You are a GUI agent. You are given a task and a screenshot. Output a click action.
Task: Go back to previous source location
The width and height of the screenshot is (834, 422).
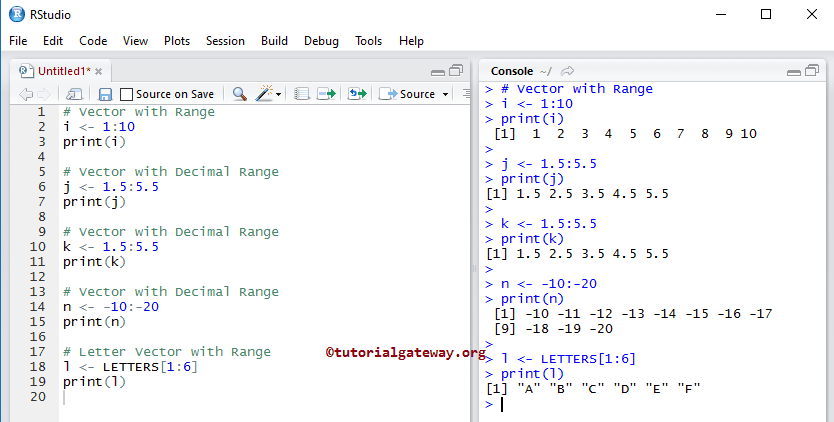26,94
